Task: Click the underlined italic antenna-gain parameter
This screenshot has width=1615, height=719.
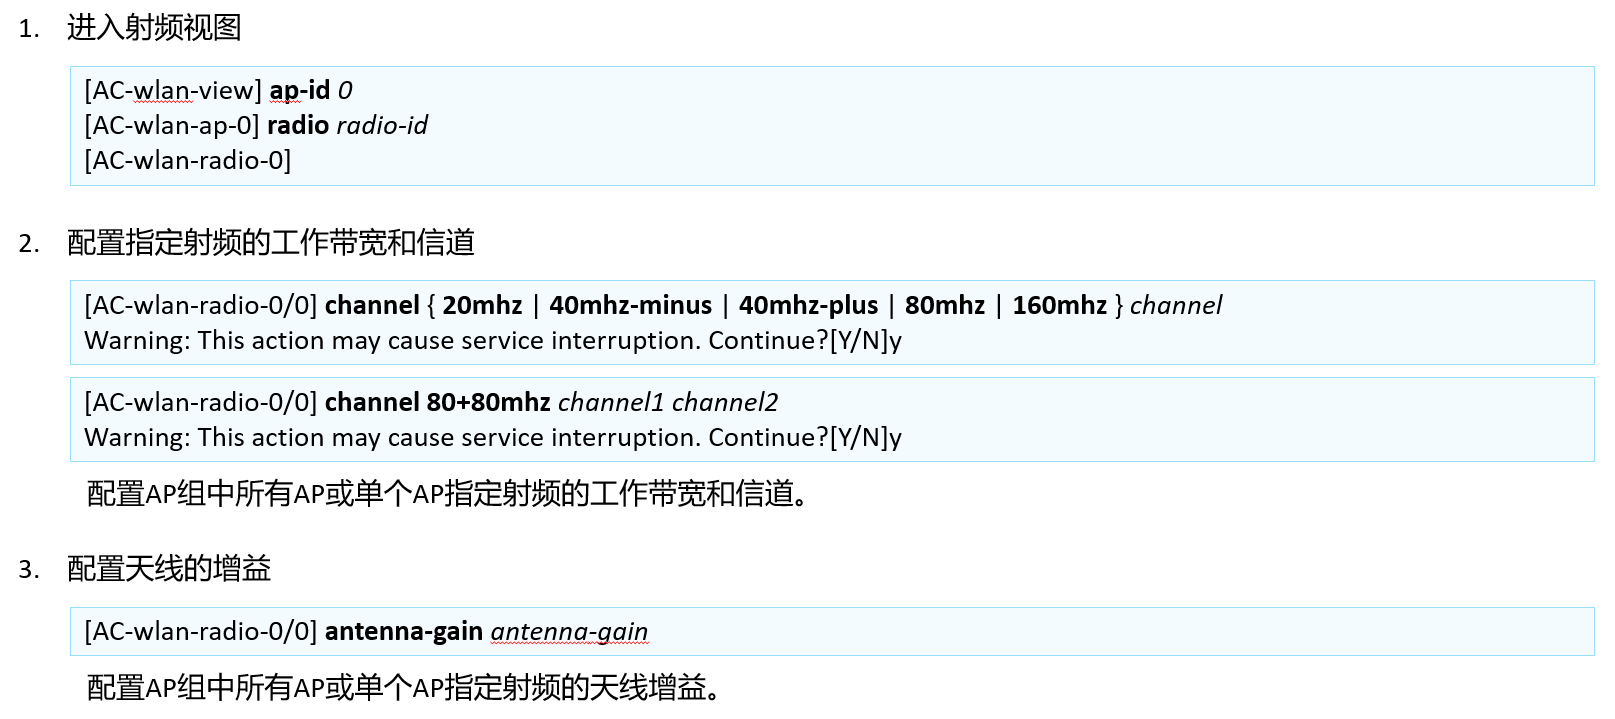Action: [x=569, y=632]
